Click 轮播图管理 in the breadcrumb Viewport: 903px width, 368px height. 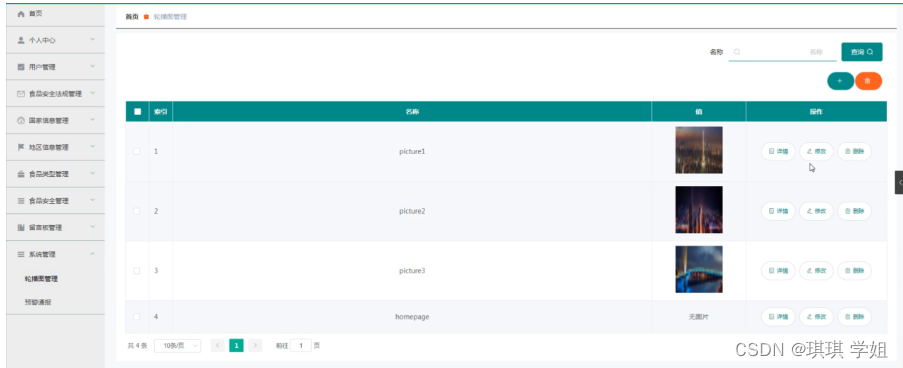(x=170, y=17)
